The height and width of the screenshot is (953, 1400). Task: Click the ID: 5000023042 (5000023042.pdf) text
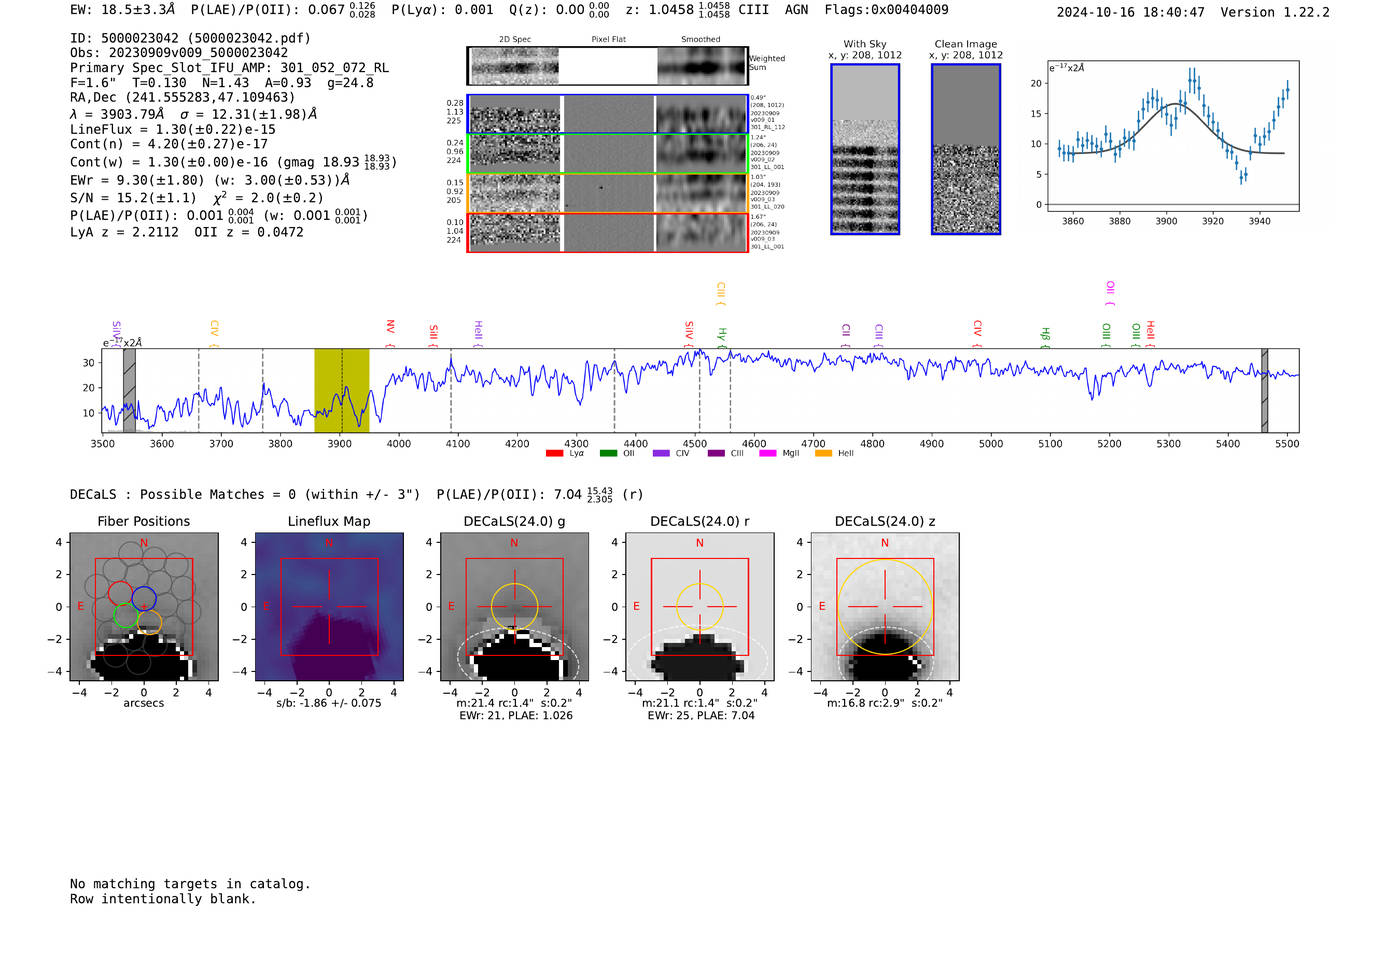click(x=190, y=38)
